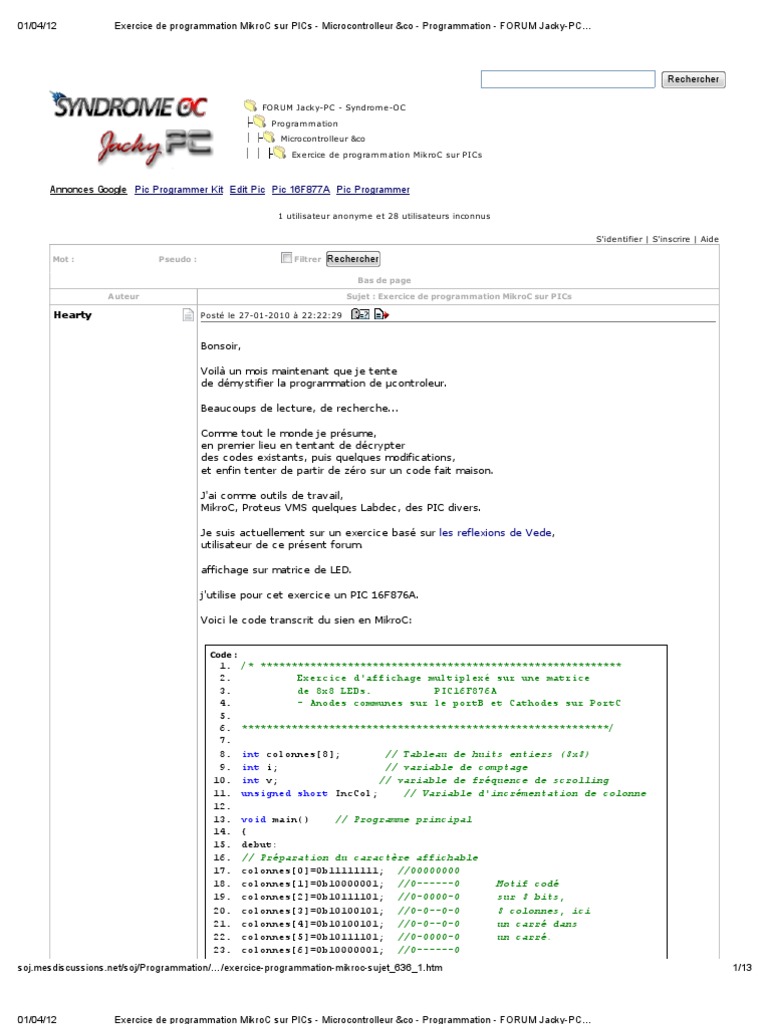The image size is (768, 1024).
Task: Click code line 'void main()'
Action: (x=274, y=819)
